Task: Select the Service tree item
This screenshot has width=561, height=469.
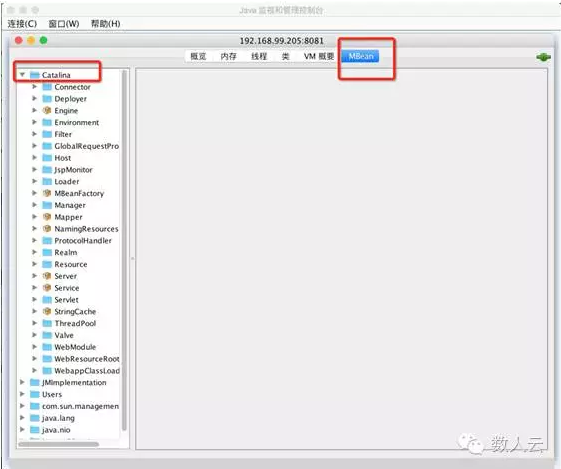Action: (x=67, y=288)
